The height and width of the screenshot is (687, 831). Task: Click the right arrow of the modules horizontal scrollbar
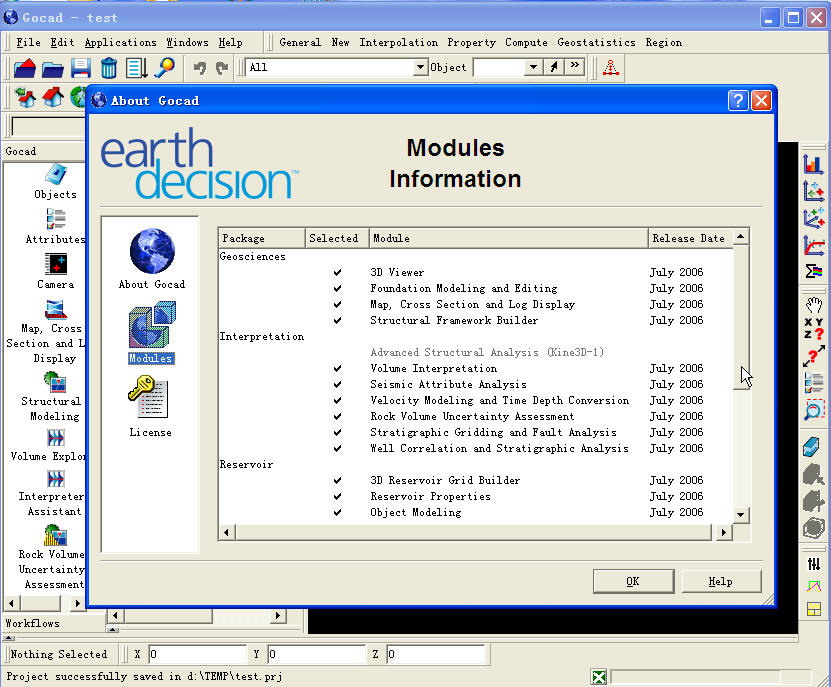click(723, 533)
